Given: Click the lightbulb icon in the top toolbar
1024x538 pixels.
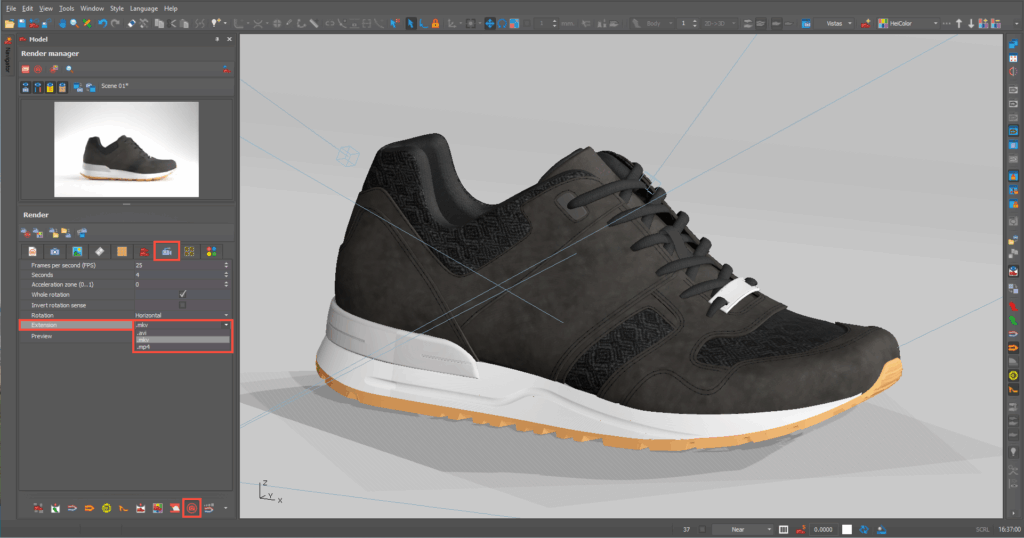Looking at the screenshot, I should (215, 23).
